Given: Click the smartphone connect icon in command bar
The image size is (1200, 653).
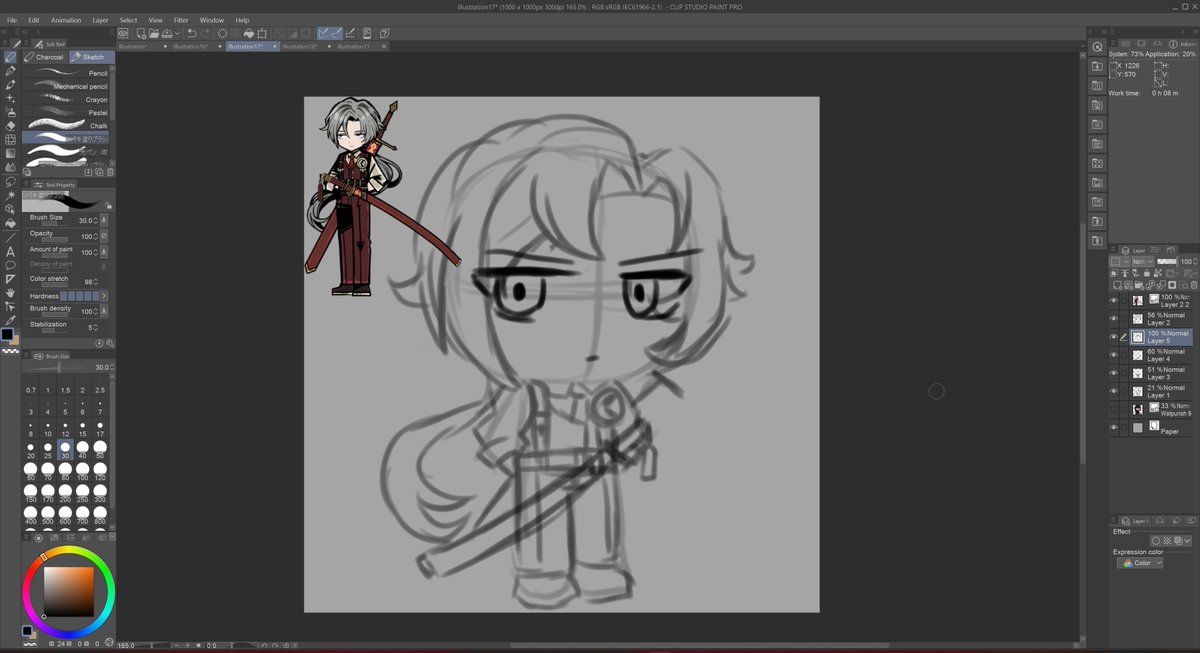Looking at the screenshot, I should click(x=369, y=33).
